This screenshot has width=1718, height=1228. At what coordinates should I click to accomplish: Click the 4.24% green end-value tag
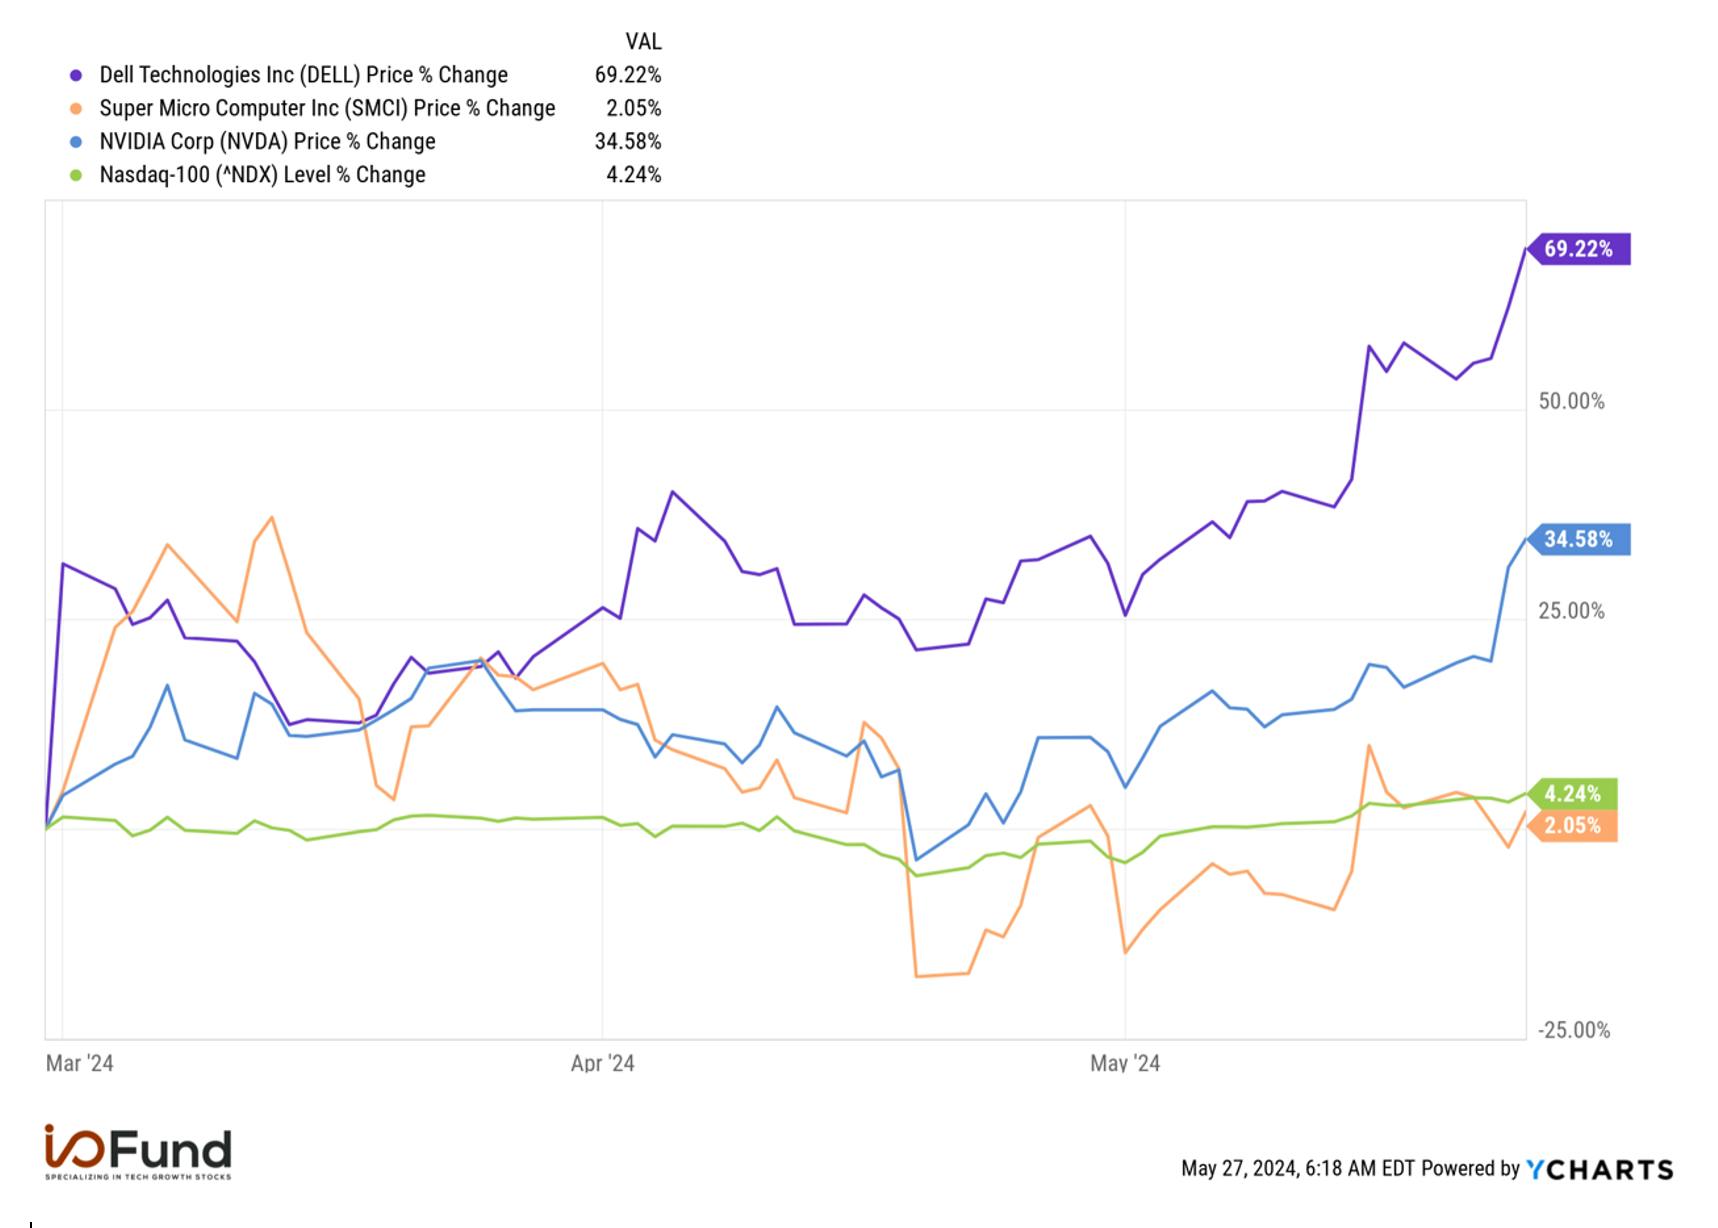(1572, 794)
